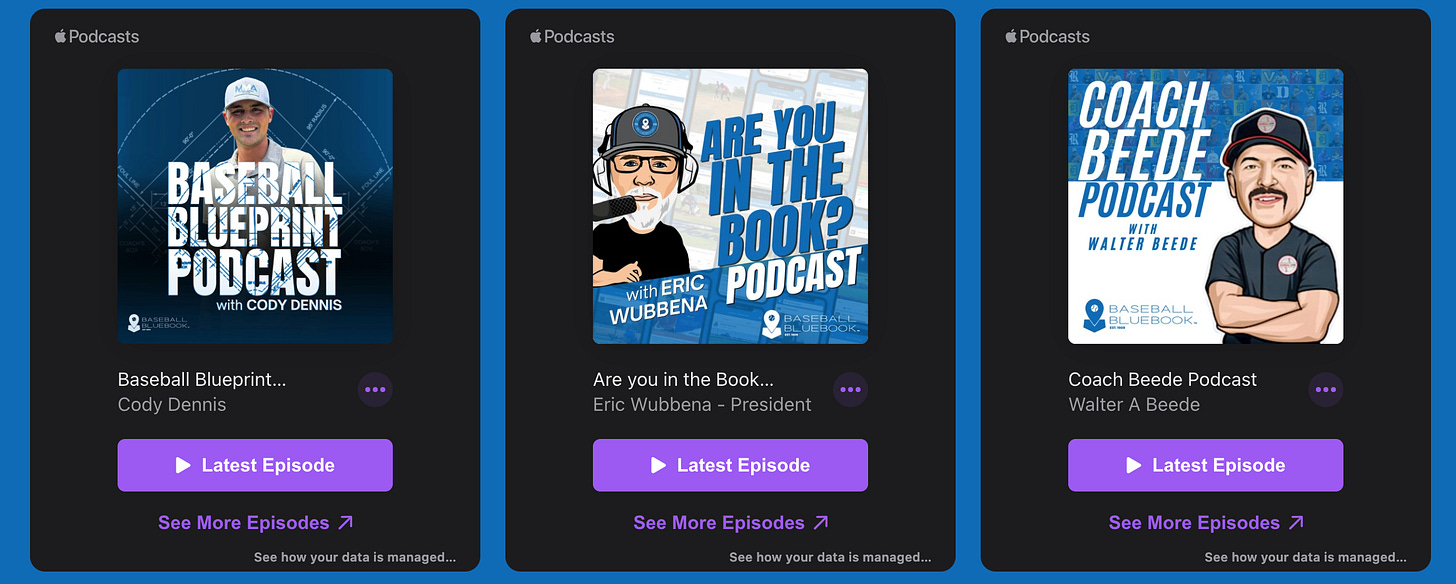Click Apple Podcasts logo on Cody Dennis card
Viewport: 1456px width, 584px height.
tap(97, 36)
